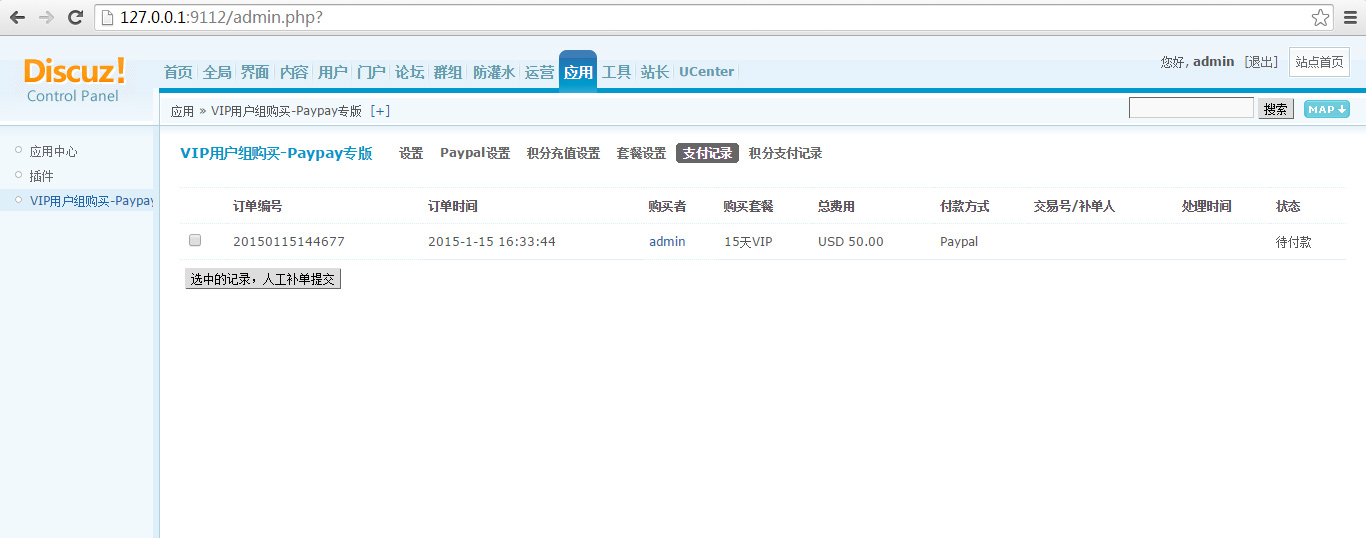Select the 支付记录 tab
Screen dimensions: 1366x538
pos(707,154)
